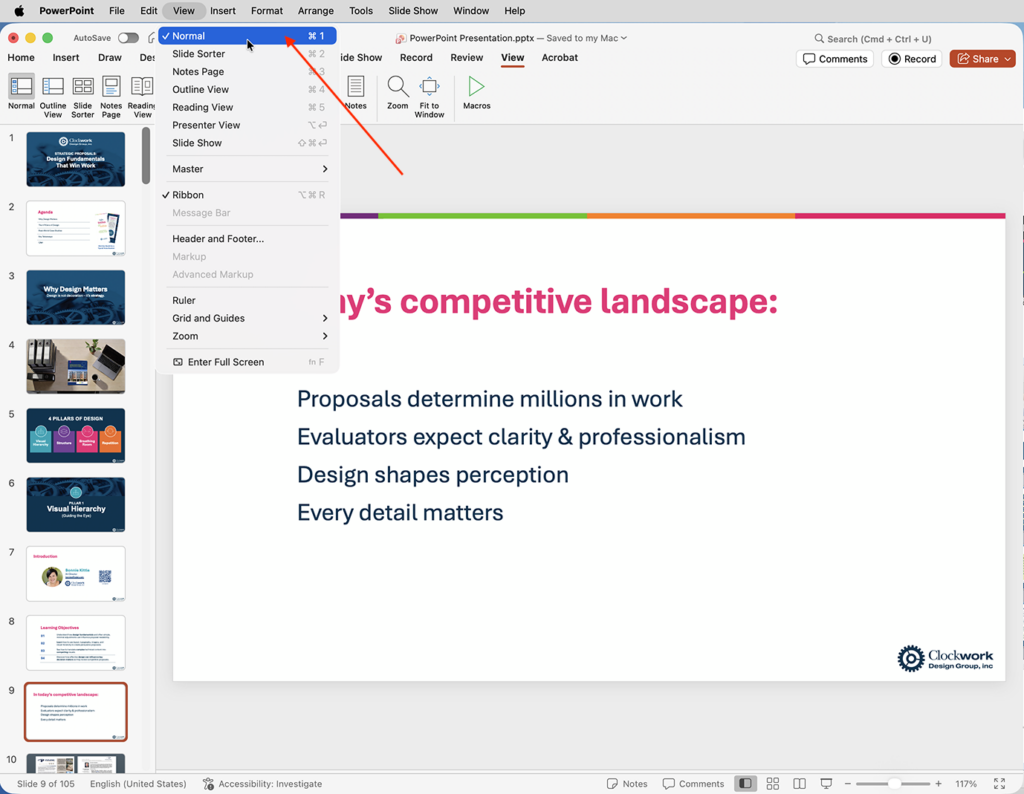This screenshot has height=794, width=1024.
Task: Adjust the zoom slider handle
Action: point(894,784)
